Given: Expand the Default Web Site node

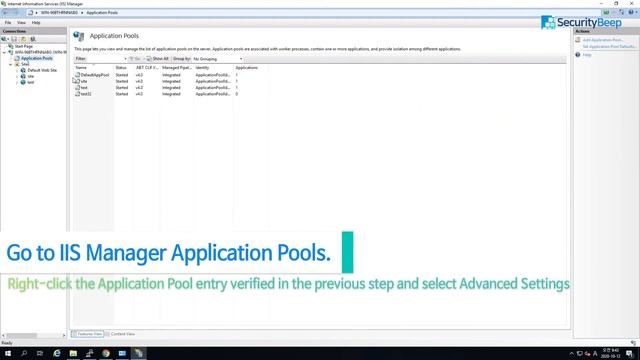Looking at the screenshot, I should (x=17, y=70).
